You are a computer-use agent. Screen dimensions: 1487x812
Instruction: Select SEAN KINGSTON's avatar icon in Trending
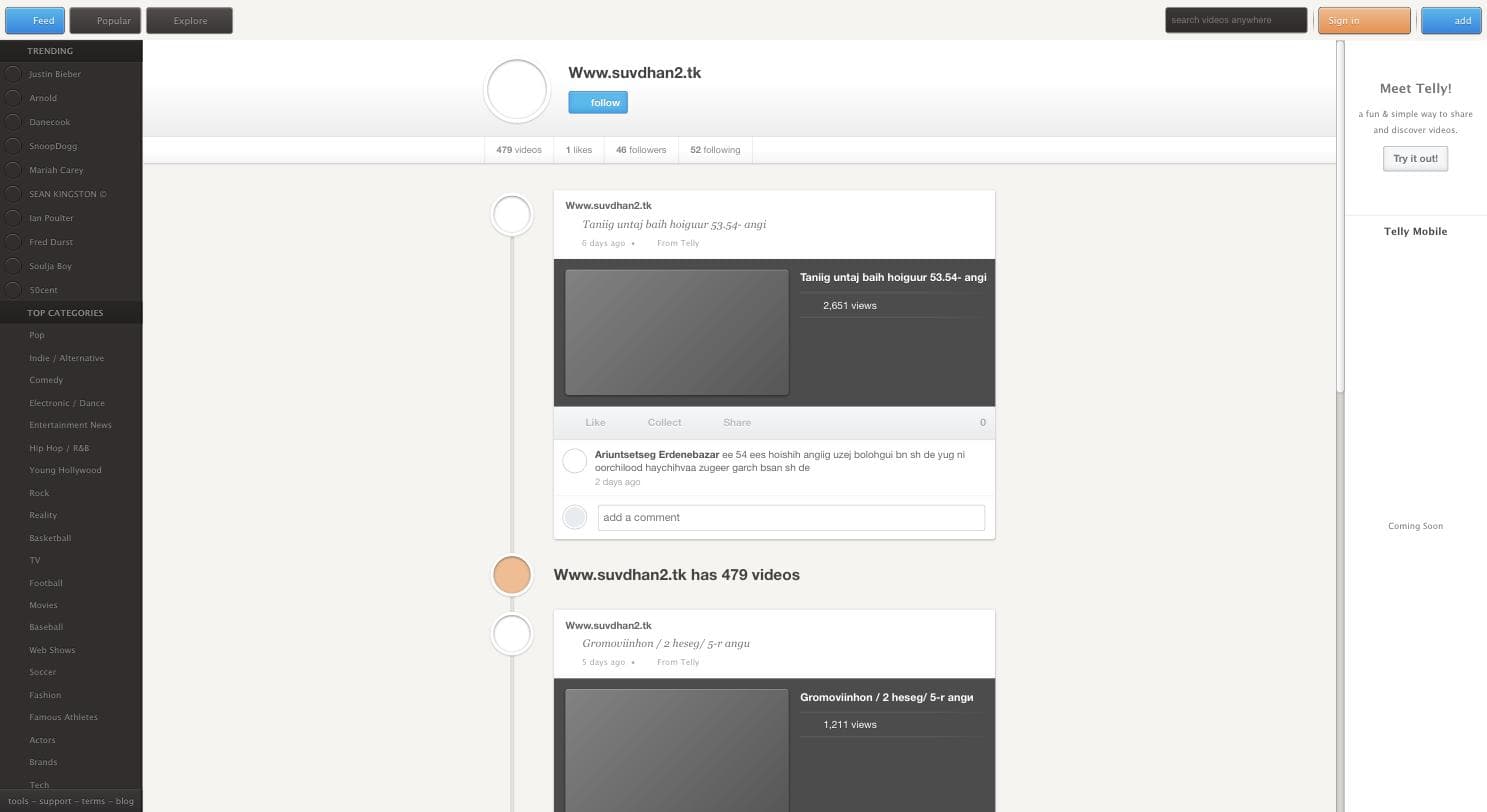coord(13,194)
